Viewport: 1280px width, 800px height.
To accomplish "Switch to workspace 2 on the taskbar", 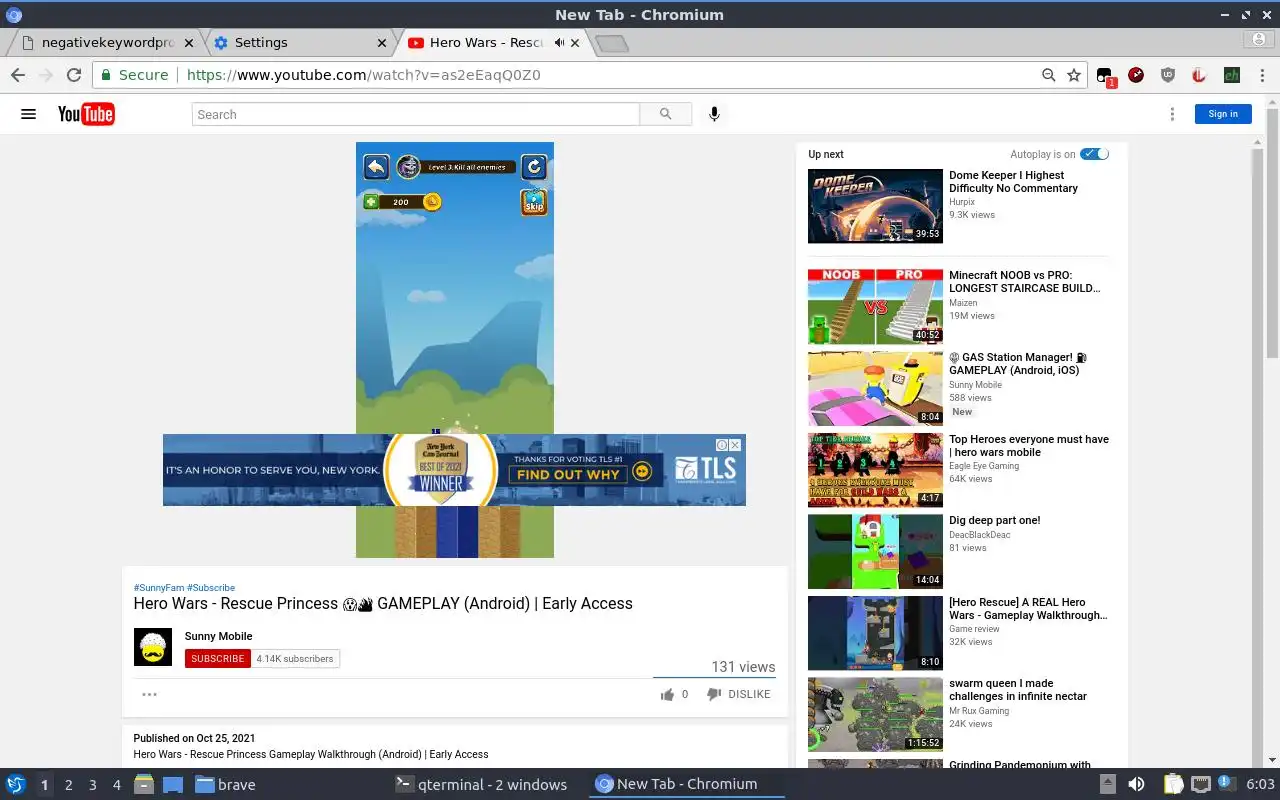I will click(68, 785).
